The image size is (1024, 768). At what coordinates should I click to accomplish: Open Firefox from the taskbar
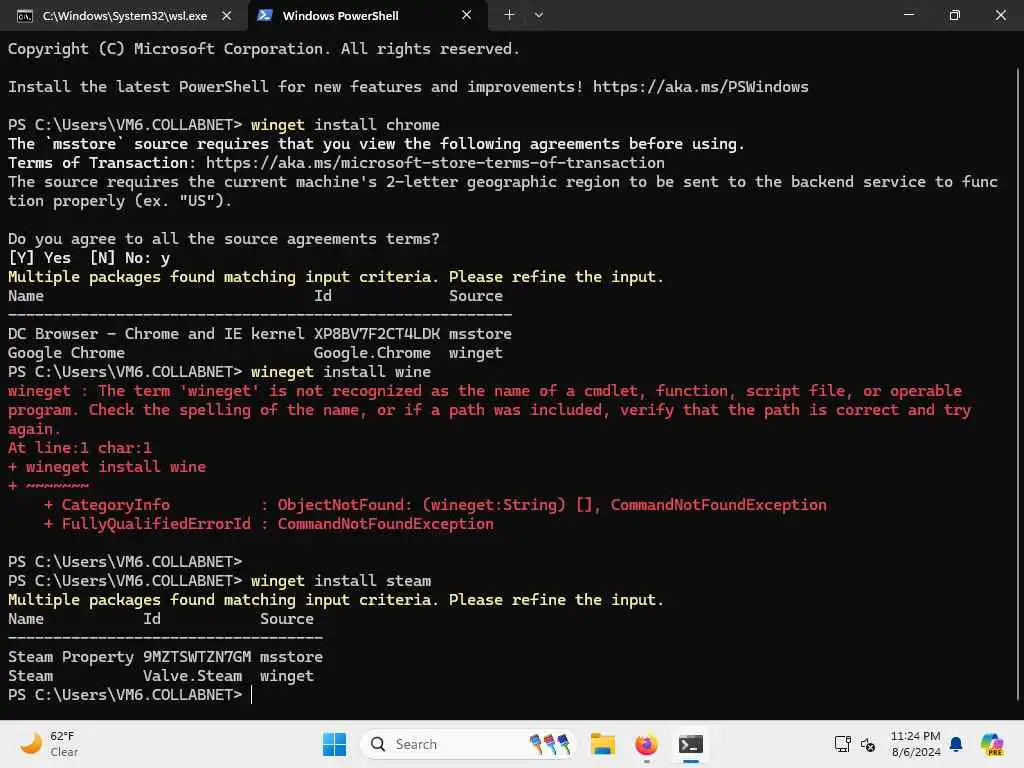pyautogui.click(x=647, y=744)
